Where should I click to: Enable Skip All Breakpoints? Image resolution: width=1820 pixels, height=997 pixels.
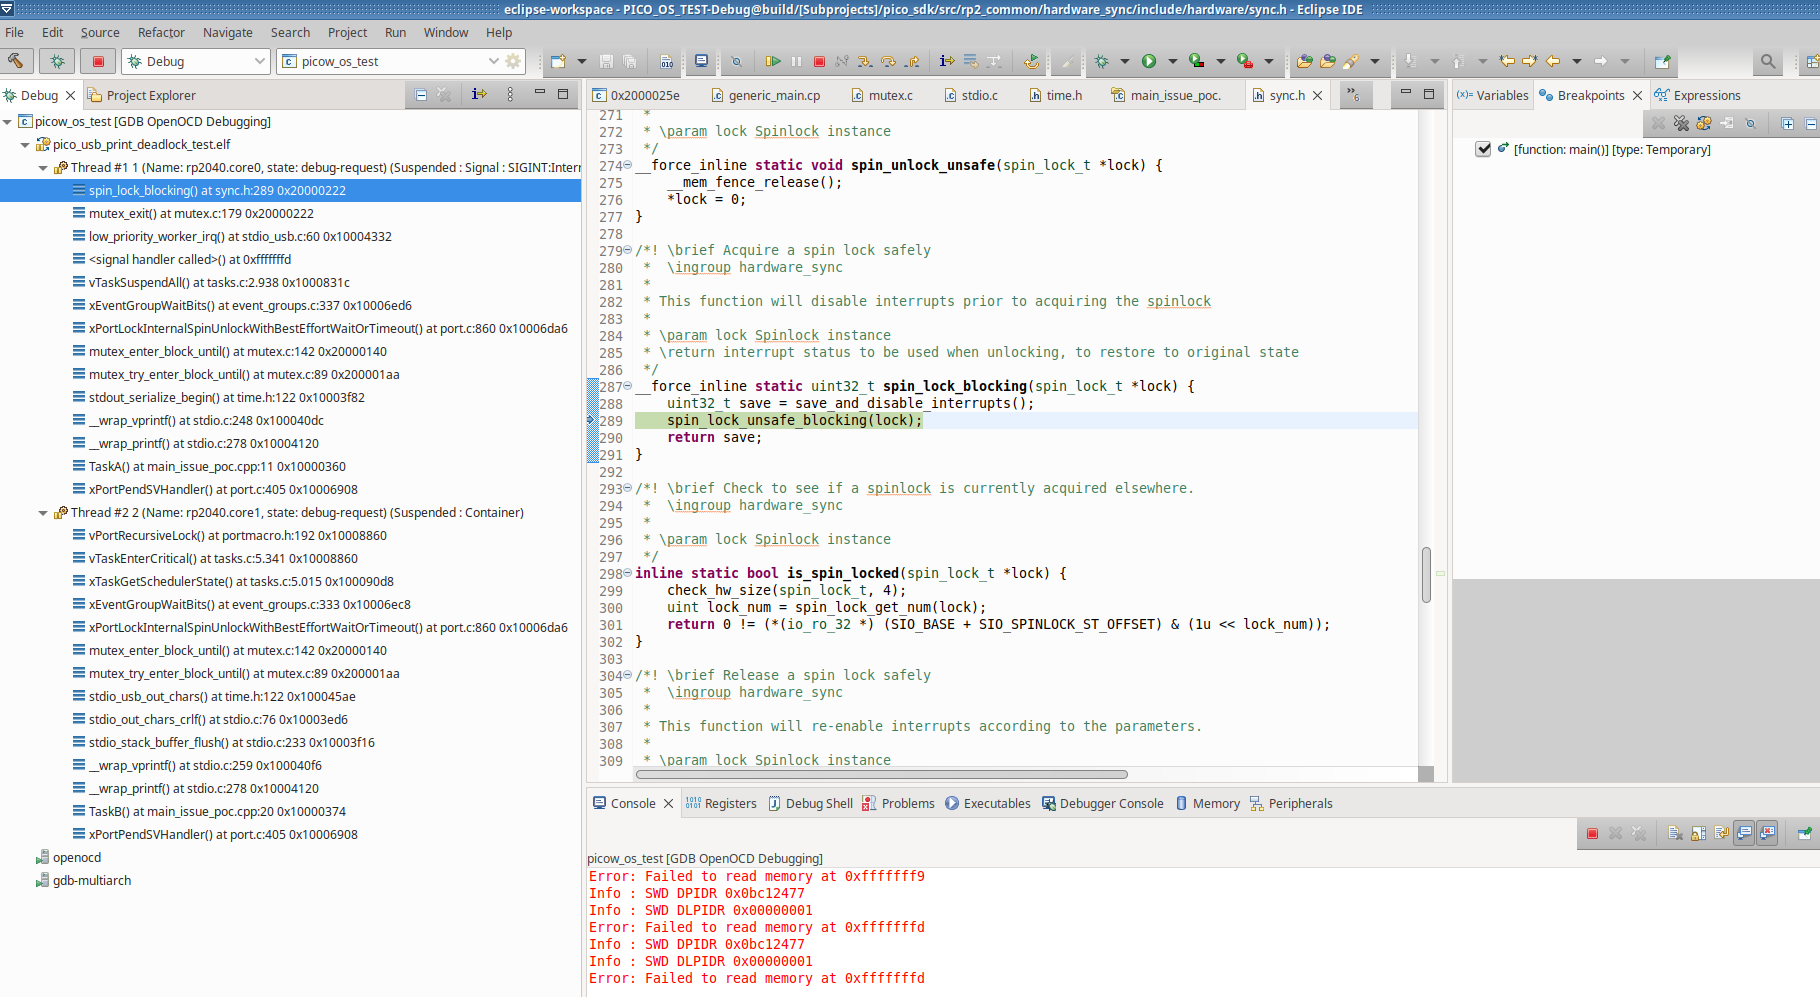click(1751, 123)
